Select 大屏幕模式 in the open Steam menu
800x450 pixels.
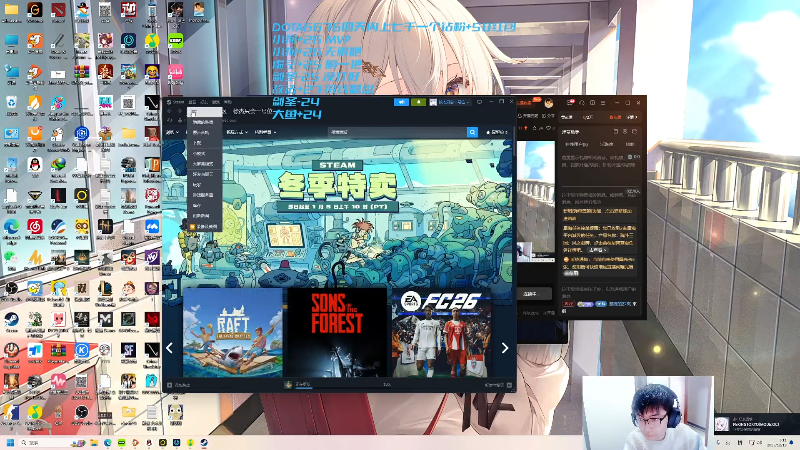[203, 164]
